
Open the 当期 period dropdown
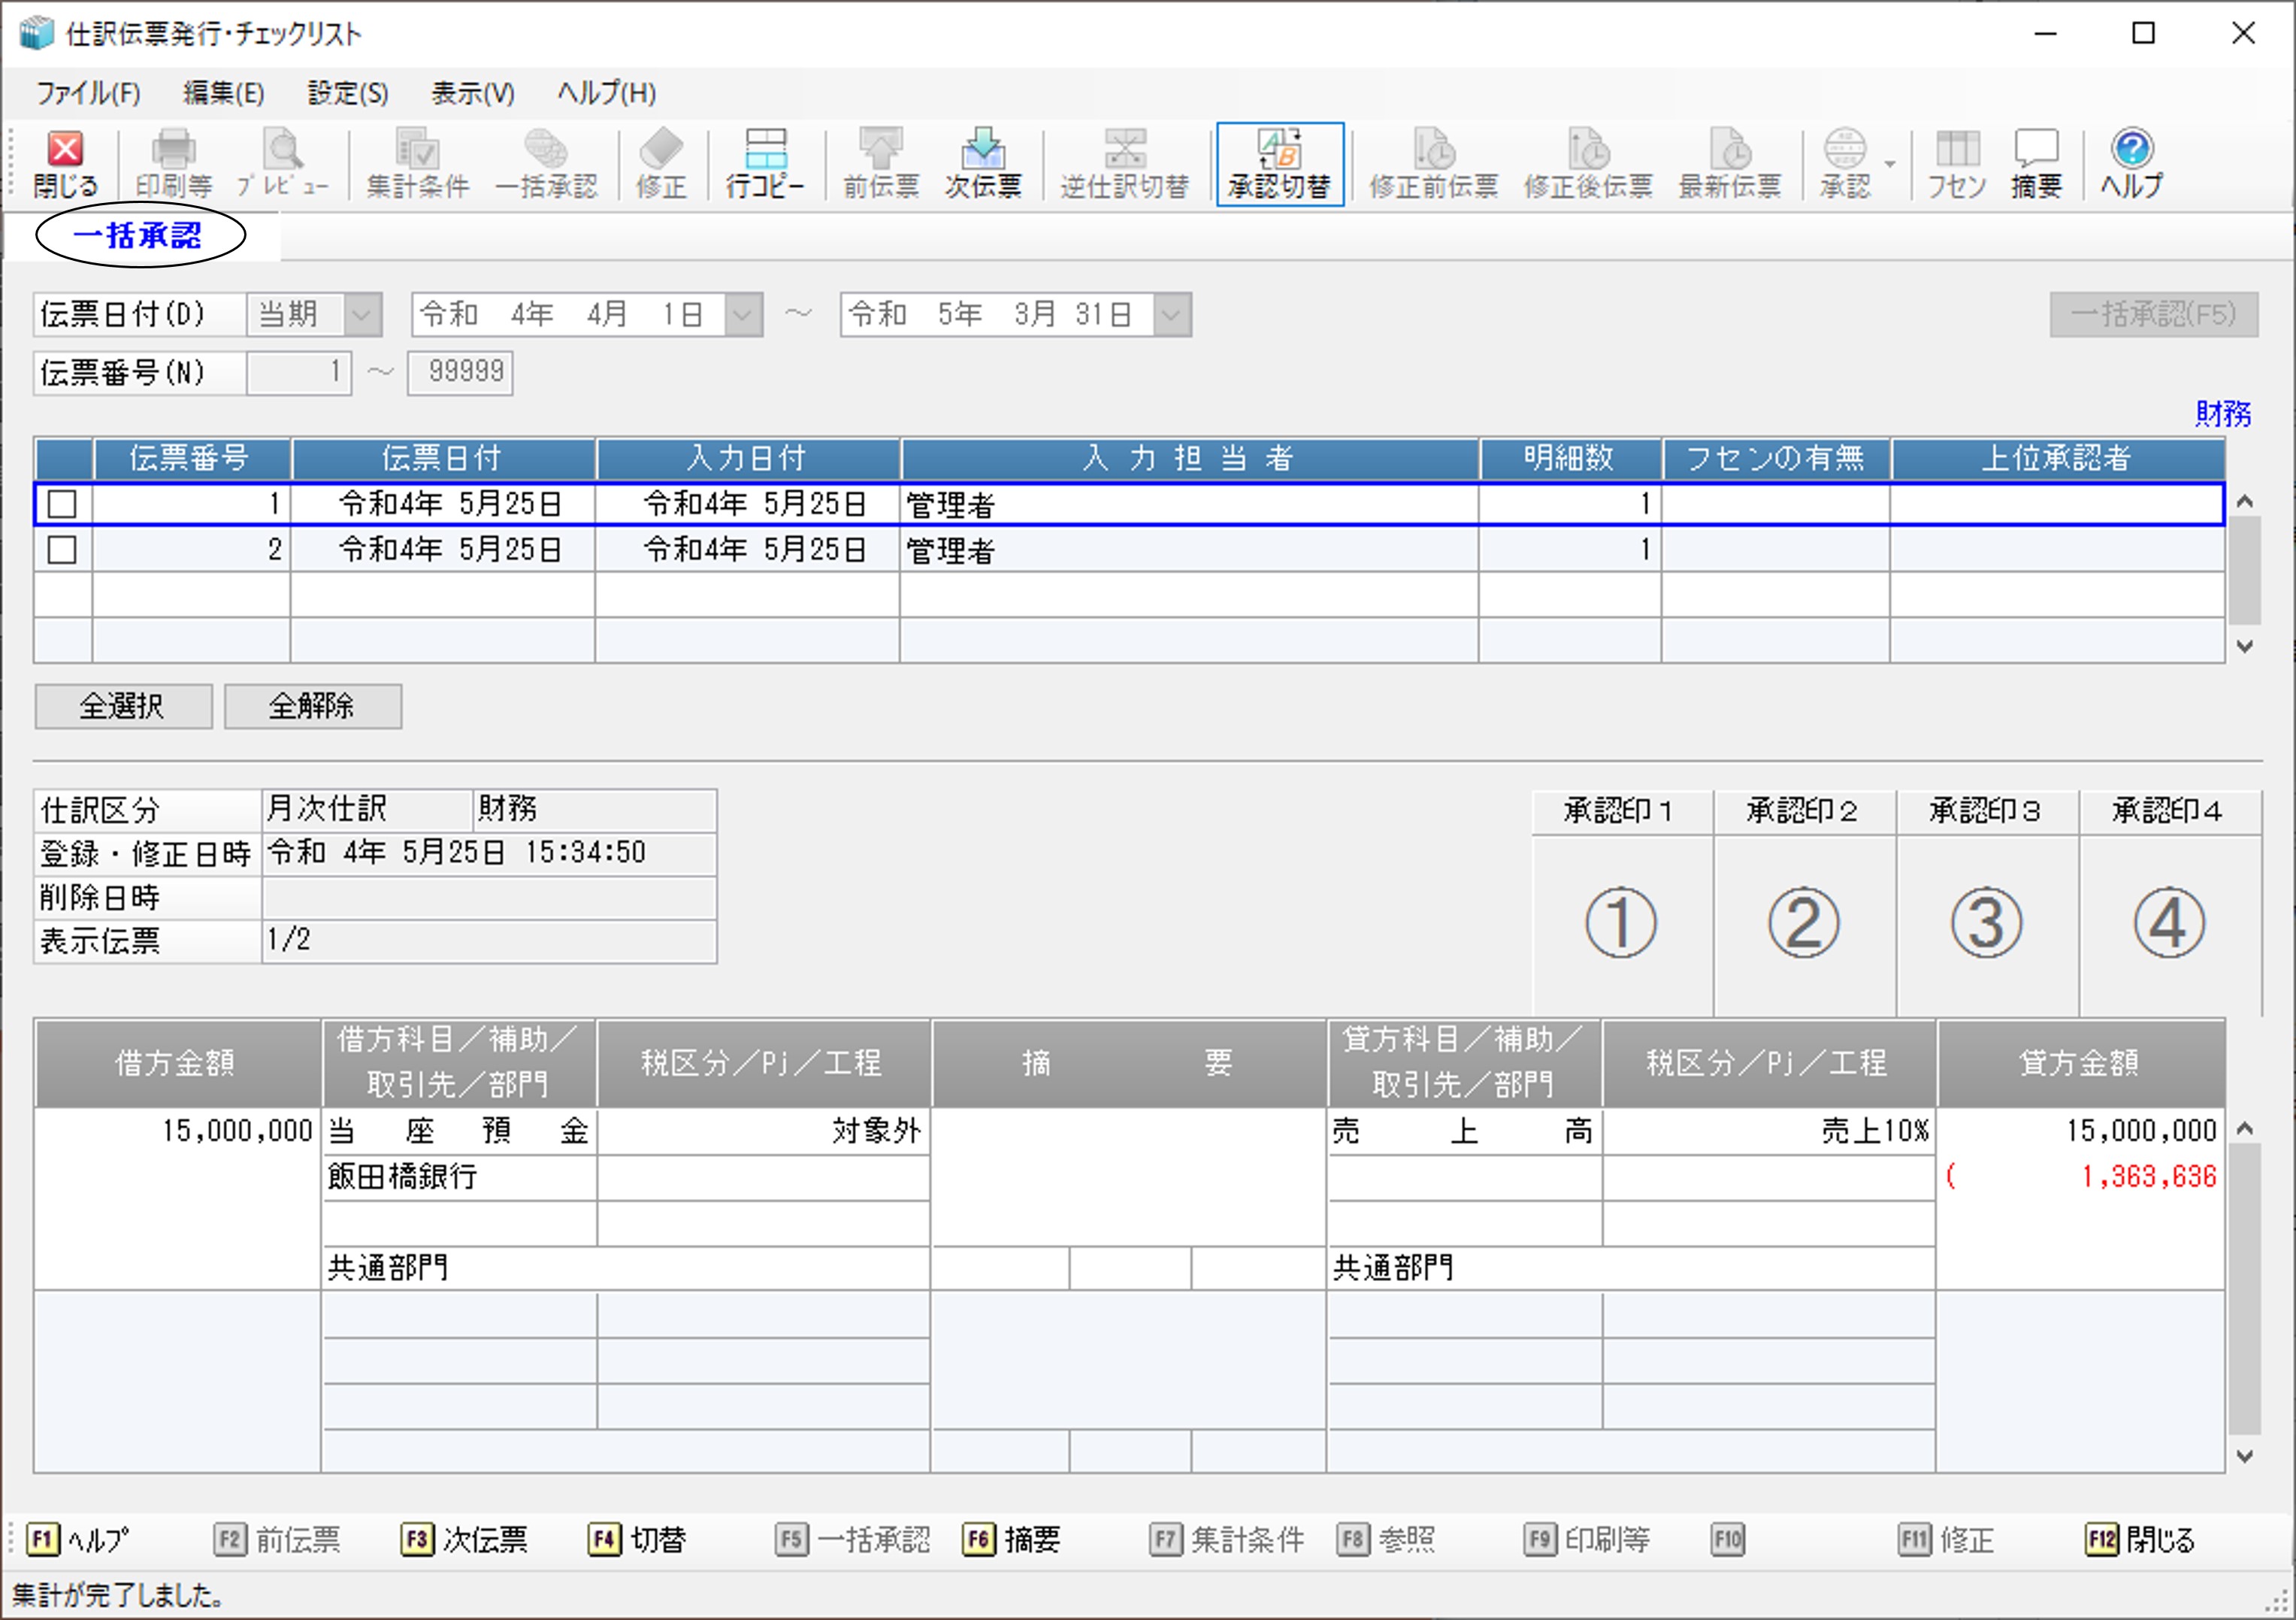click(362, 315)
